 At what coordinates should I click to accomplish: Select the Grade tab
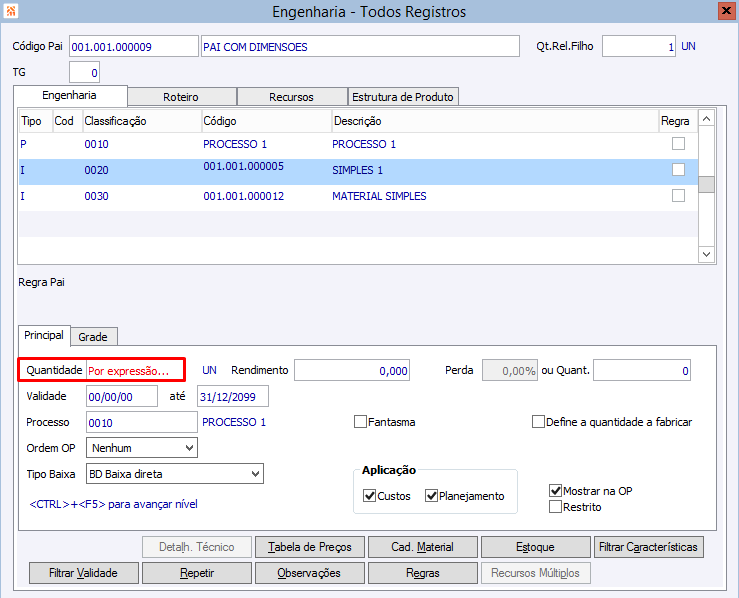pyautogui.click(x=92, y=337)
